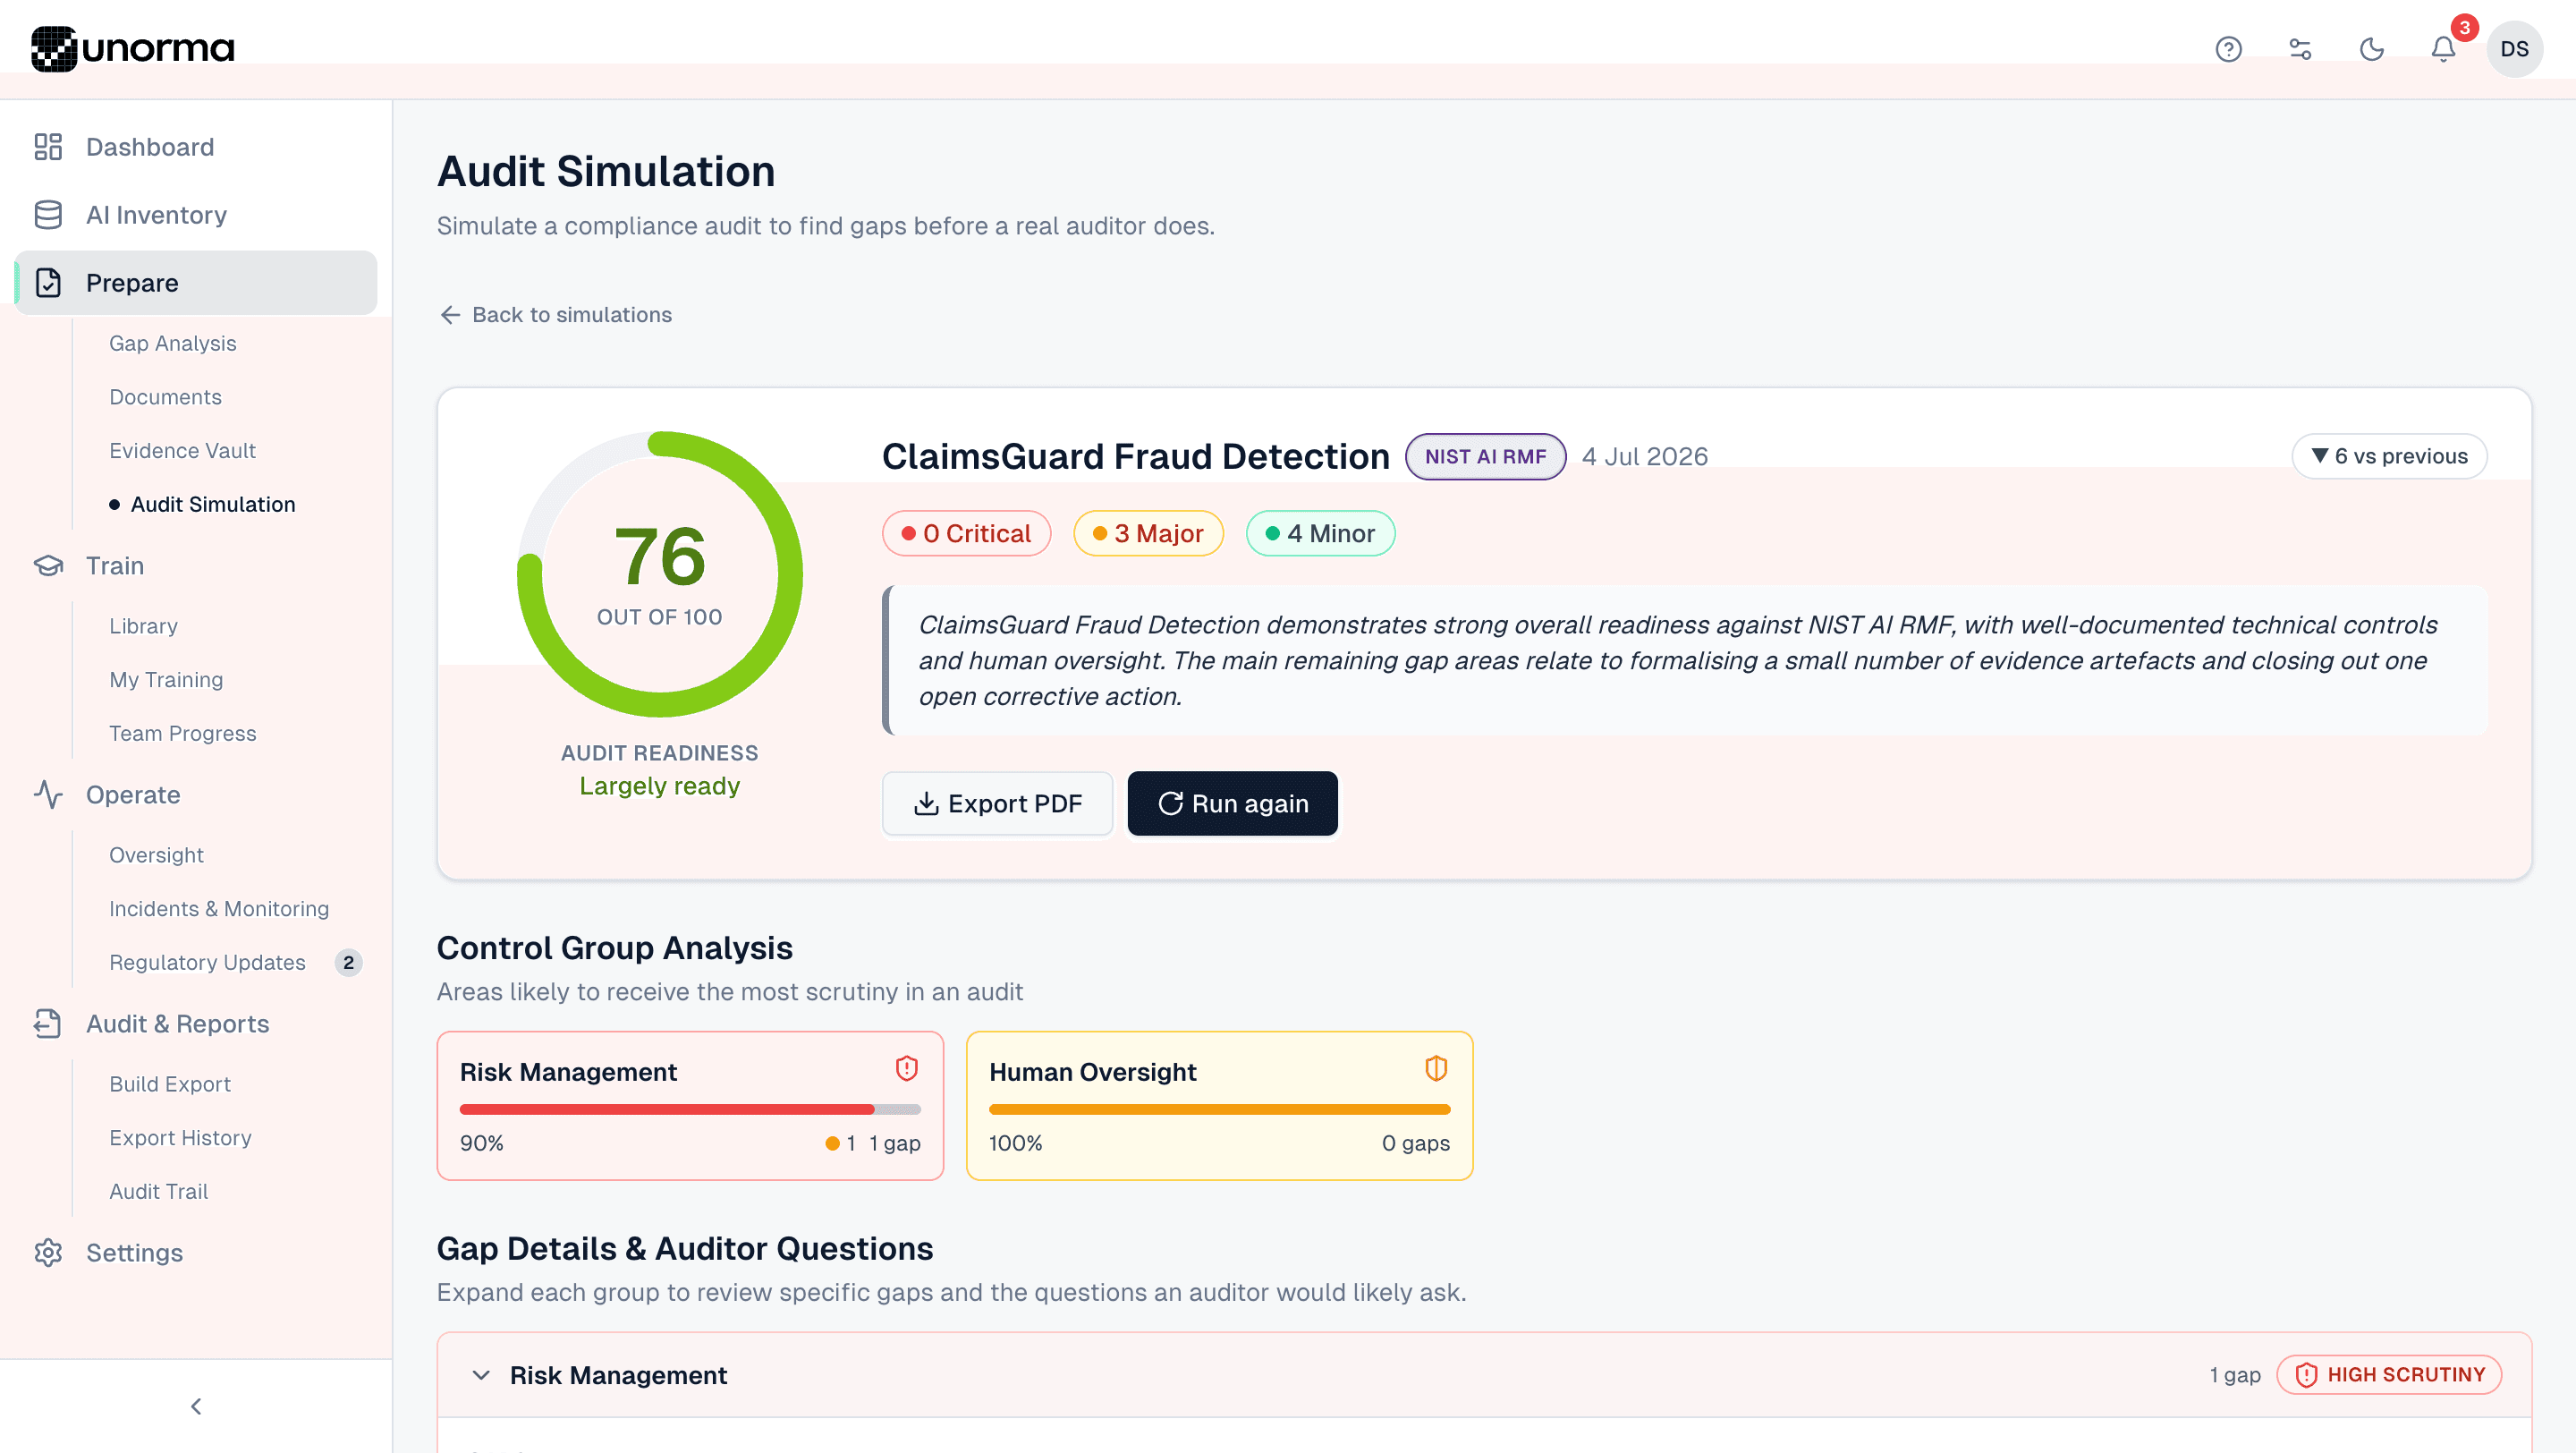
Task: Open My Training
Action: pyautogui.click(x=166, y=680)
